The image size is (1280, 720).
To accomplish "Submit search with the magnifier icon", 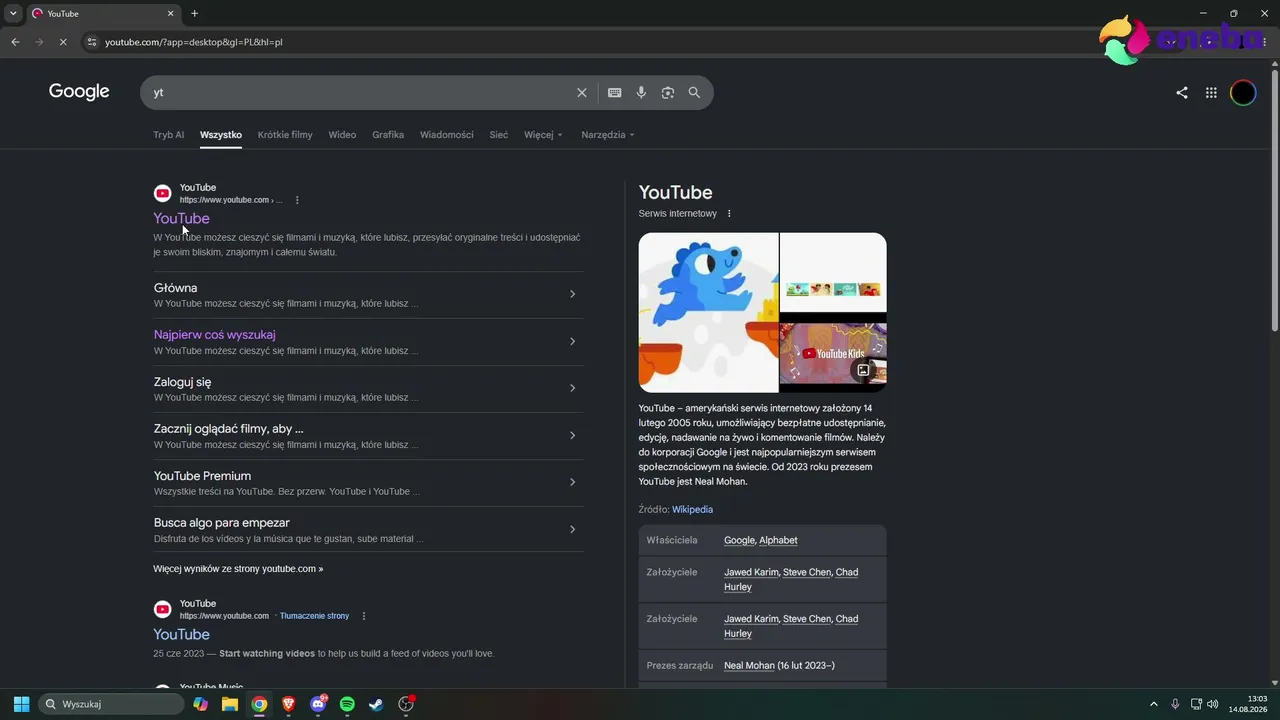I will [694, 93].
